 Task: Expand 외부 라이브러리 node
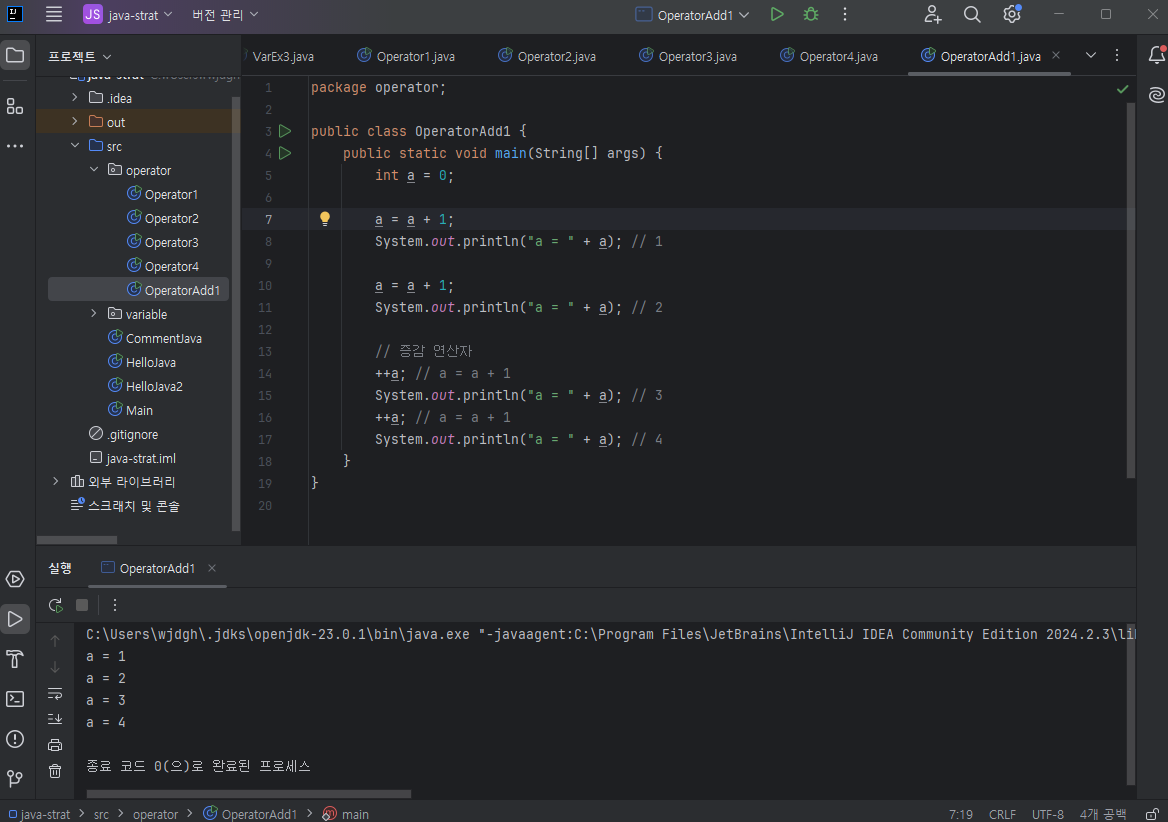tap(56, 482)
